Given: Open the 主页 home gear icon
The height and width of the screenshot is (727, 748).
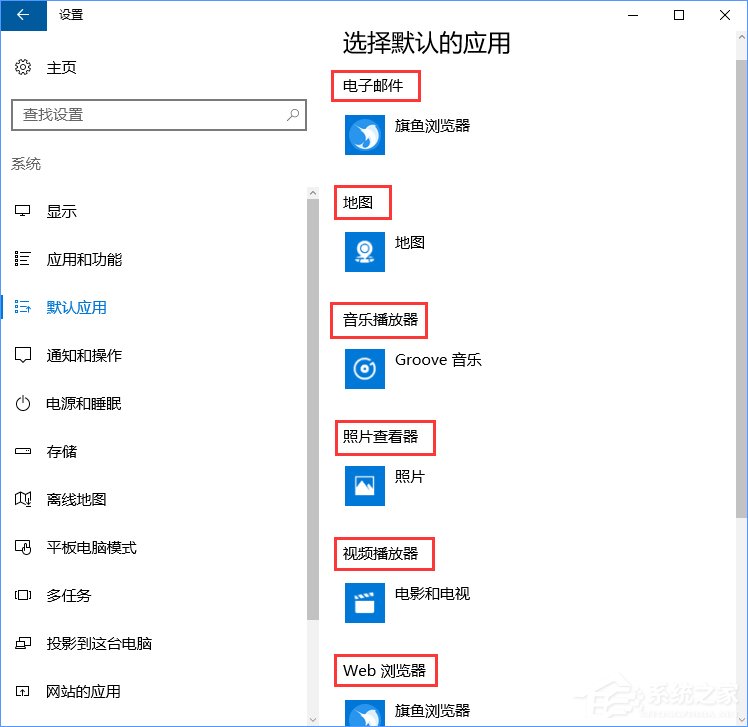Looking at the screenshot, I should click(23, 67).
